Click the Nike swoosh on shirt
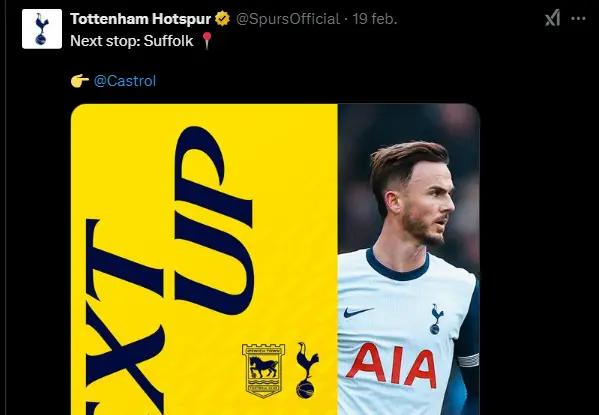Image resolution: width=599 pixels, height=415 pixels. [x=358, y=312]
